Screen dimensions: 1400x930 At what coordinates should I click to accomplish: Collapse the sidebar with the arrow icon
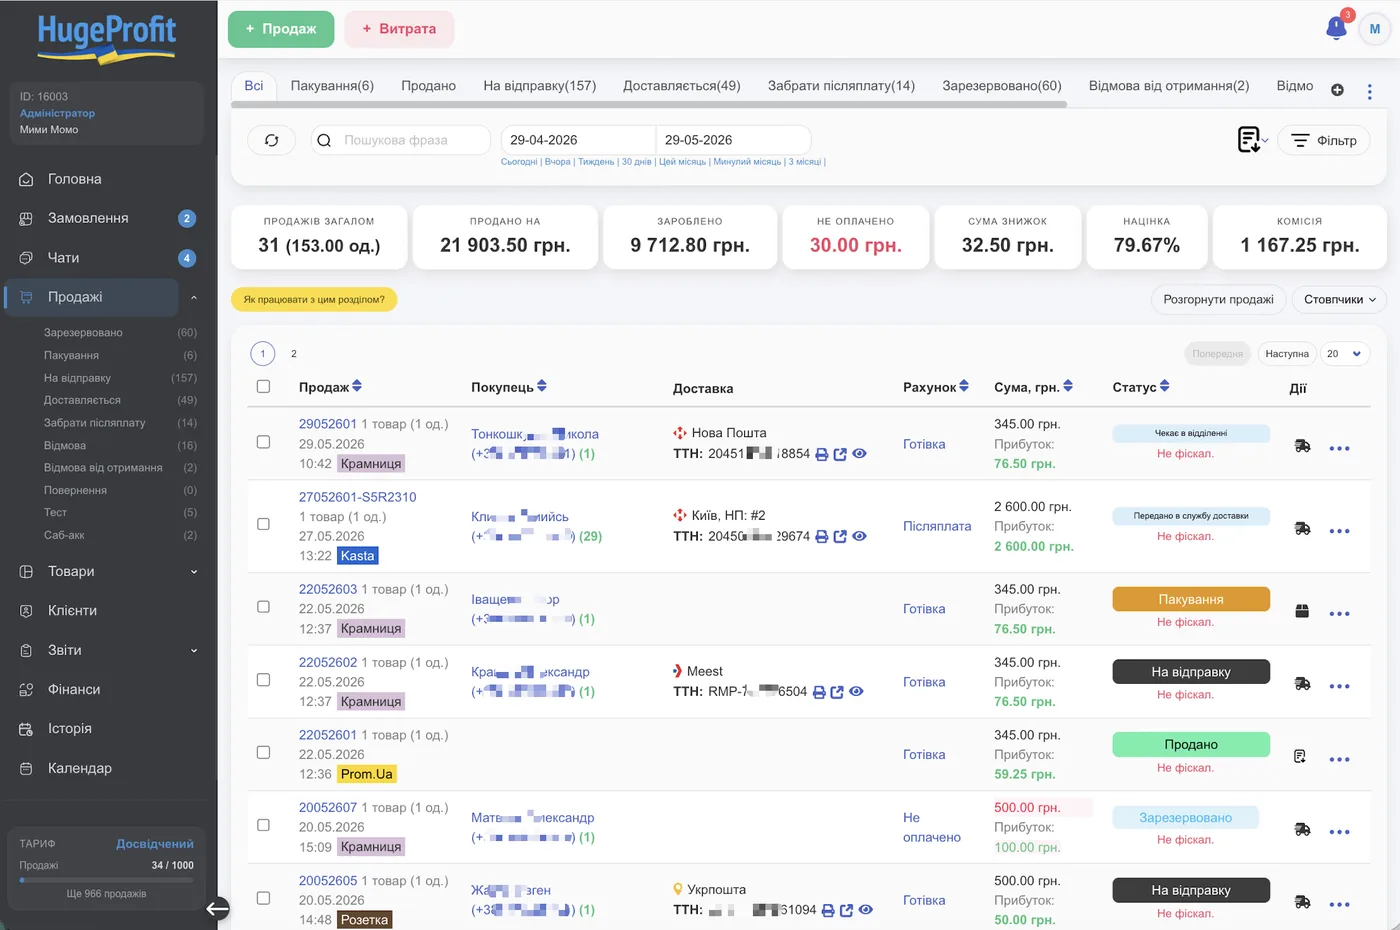click(x=217, y=908)
